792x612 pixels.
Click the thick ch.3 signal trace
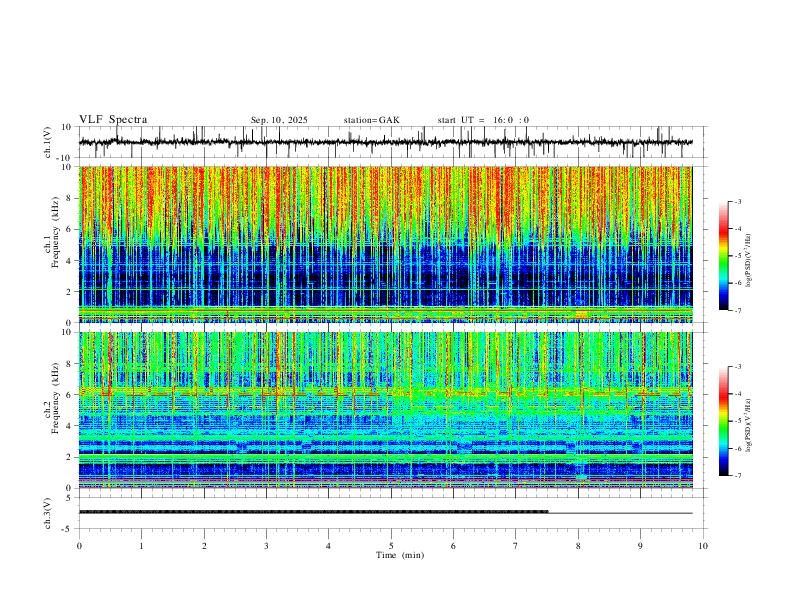point(314,512)
